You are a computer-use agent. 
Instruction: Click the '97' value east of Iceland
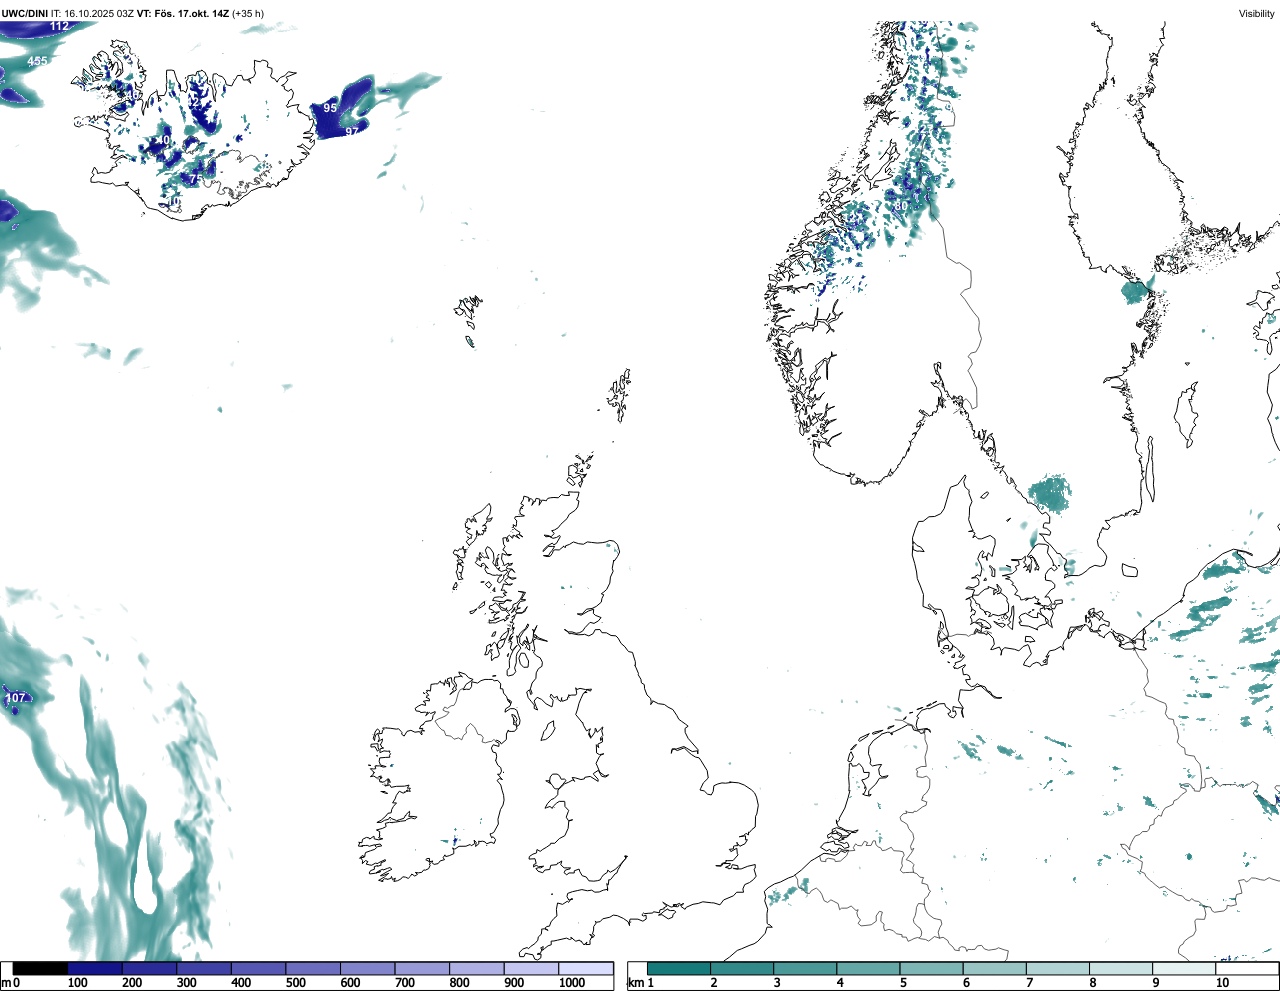[352, 131]
